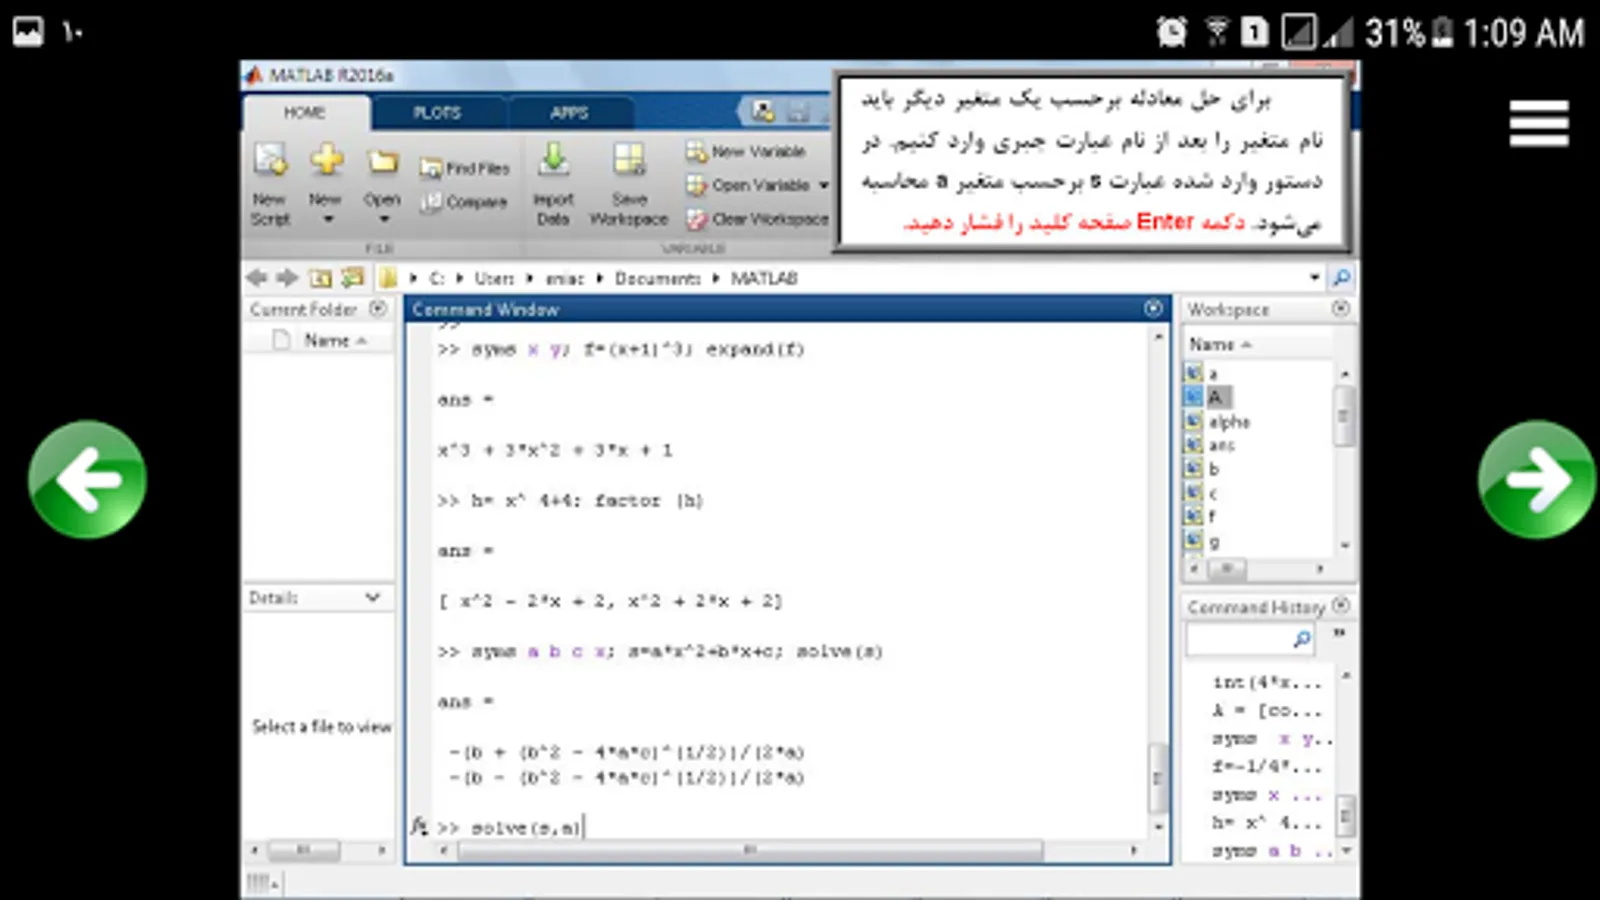
Task: Open the address bar path dropdown
Action: (x=1314, y=278)
